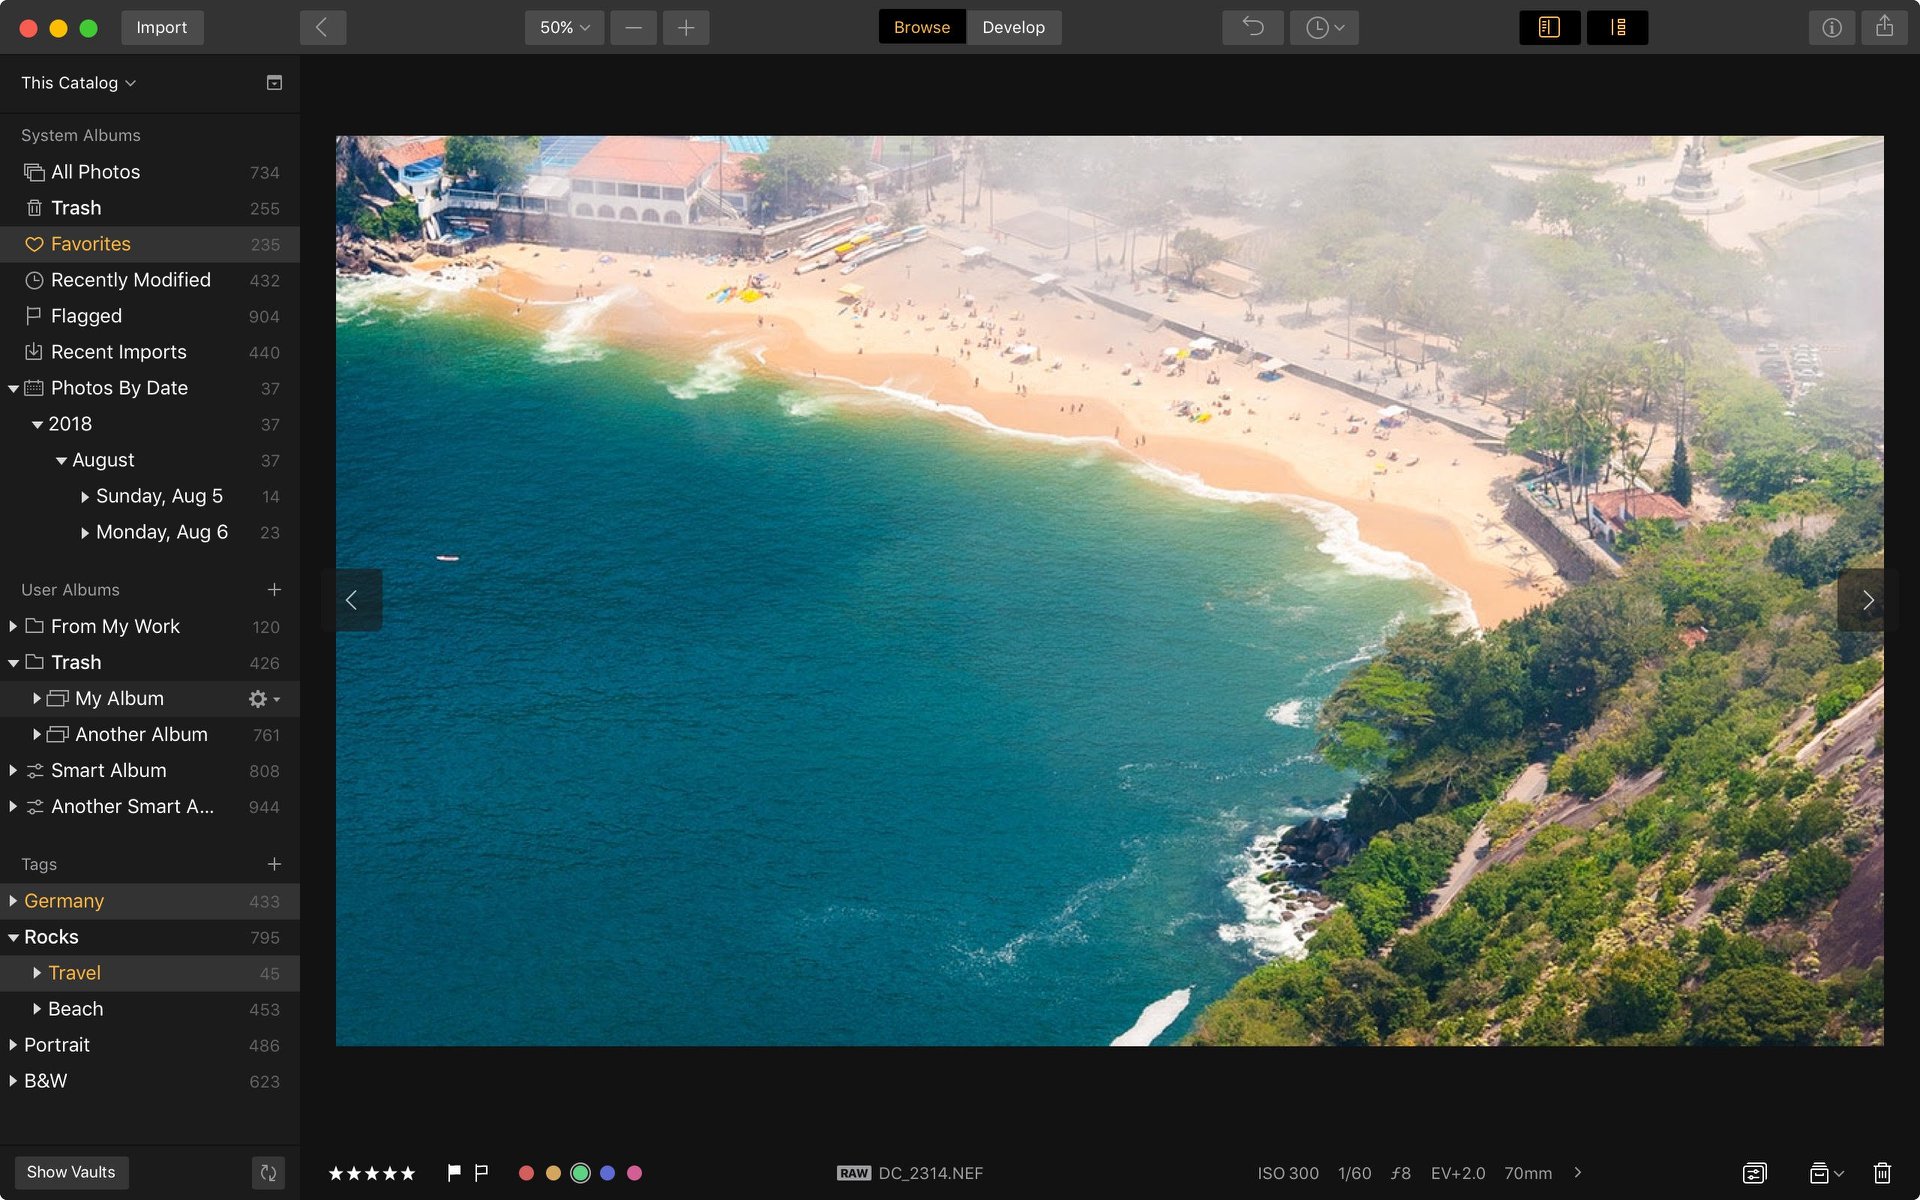Screen dimensions: 1920x1200
Task: Go to the previous photo arrow
Action: coord(352,600)
